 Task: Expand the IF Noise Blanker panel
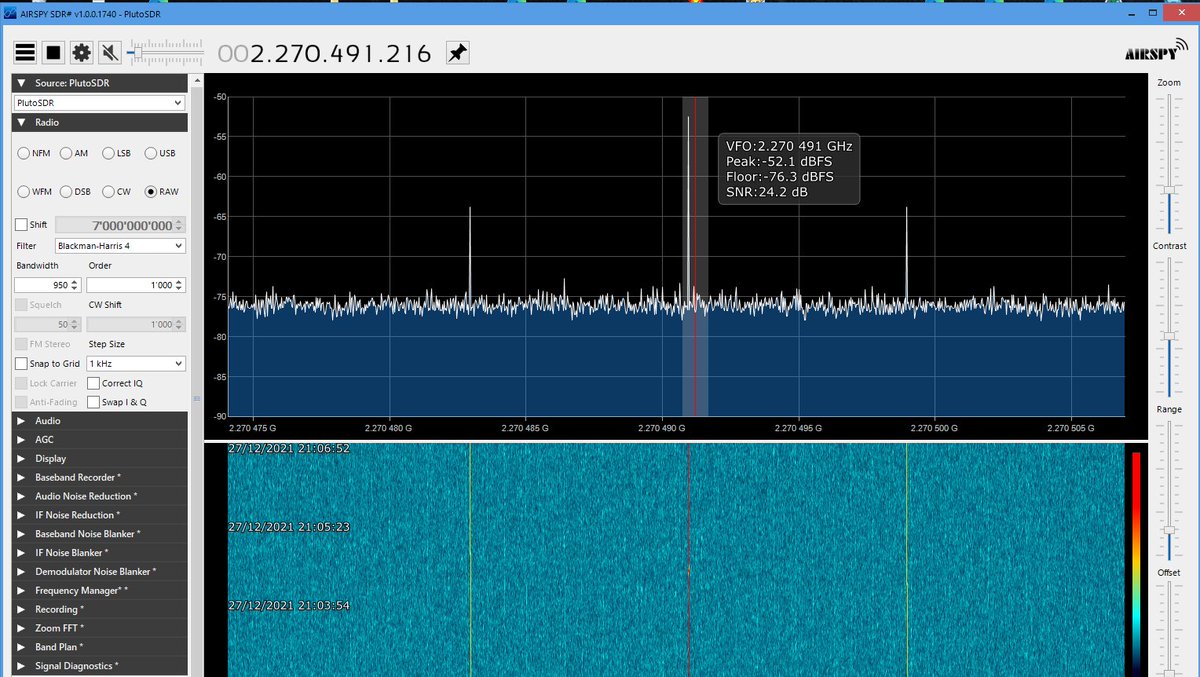(99, 553)
